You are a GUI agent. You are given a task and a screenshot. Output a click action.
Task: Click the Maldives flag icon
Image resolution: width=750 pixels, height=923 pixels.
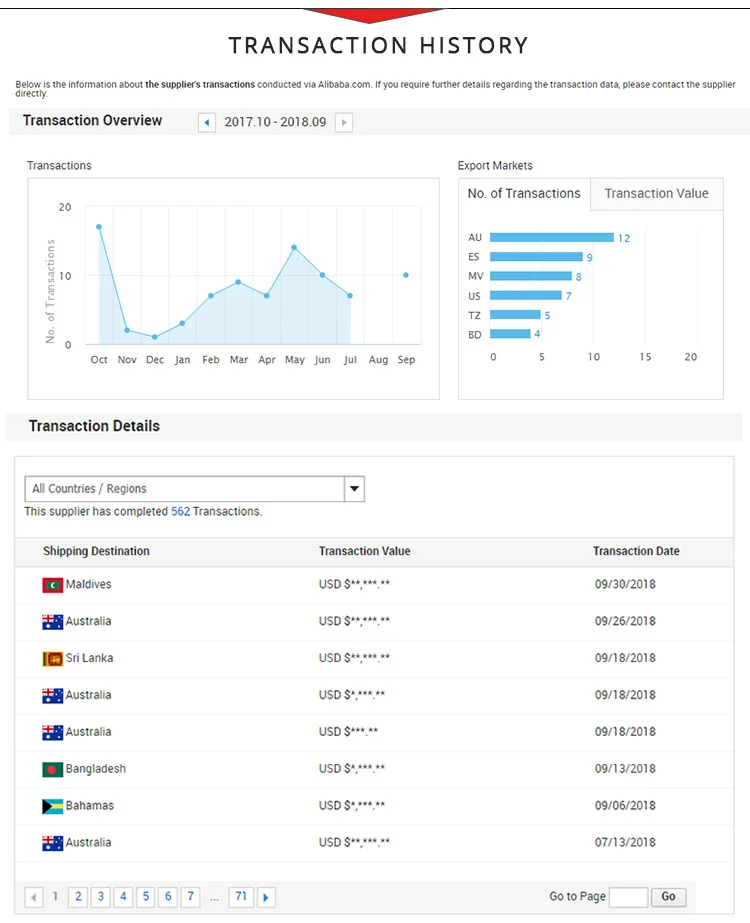(53, 585)
